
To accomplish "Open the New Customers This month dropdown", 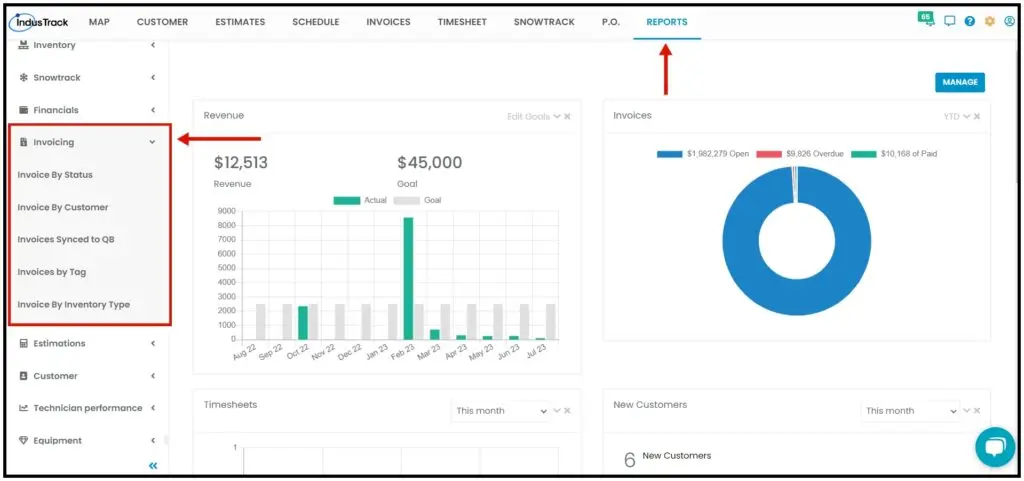I will pyautogui.click(x=910, y=411).
